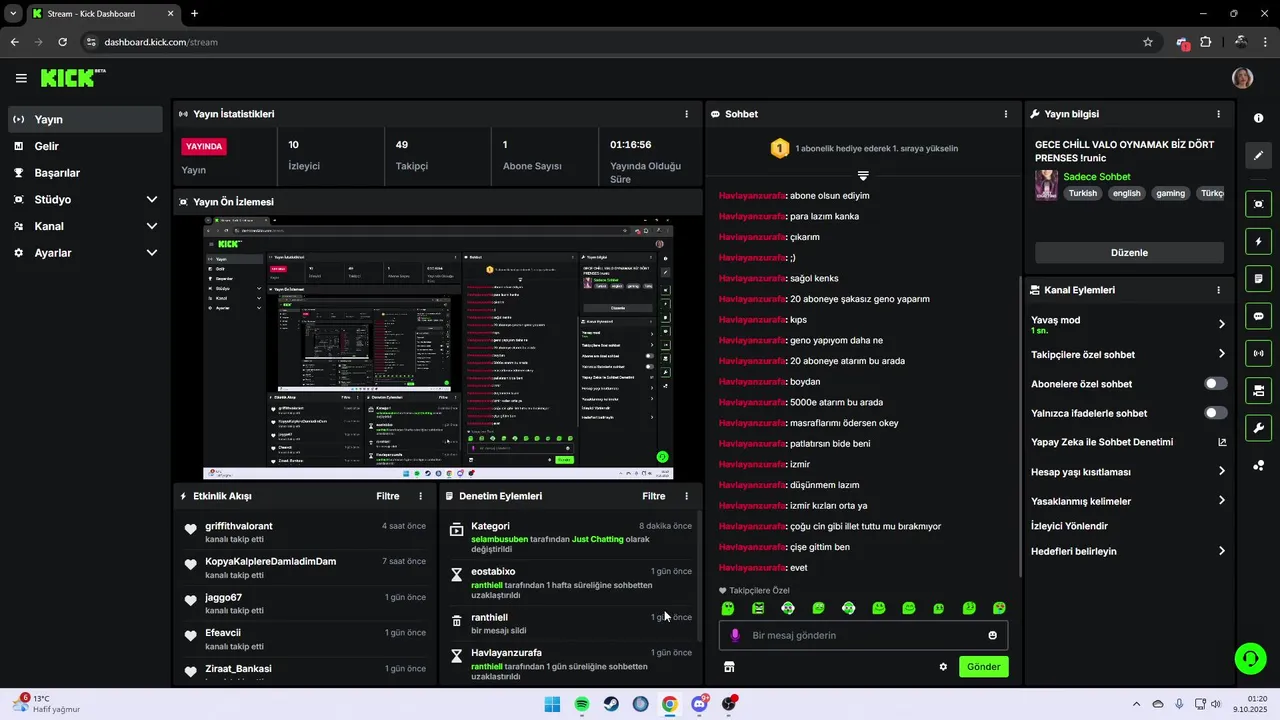Open the emoji picker in message box
Image resolution: width=1280 pixels, height=720 pixels.
992,635
